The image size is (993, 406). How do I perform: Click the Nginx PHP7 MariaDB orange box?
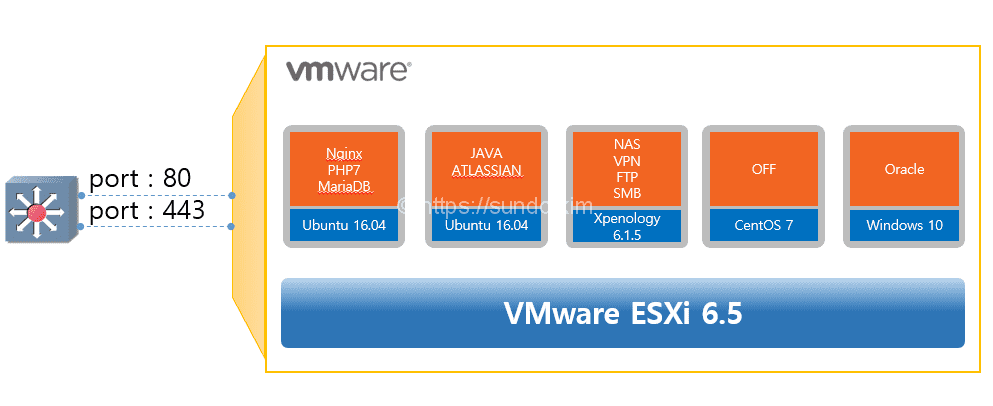tap(344, 169)
